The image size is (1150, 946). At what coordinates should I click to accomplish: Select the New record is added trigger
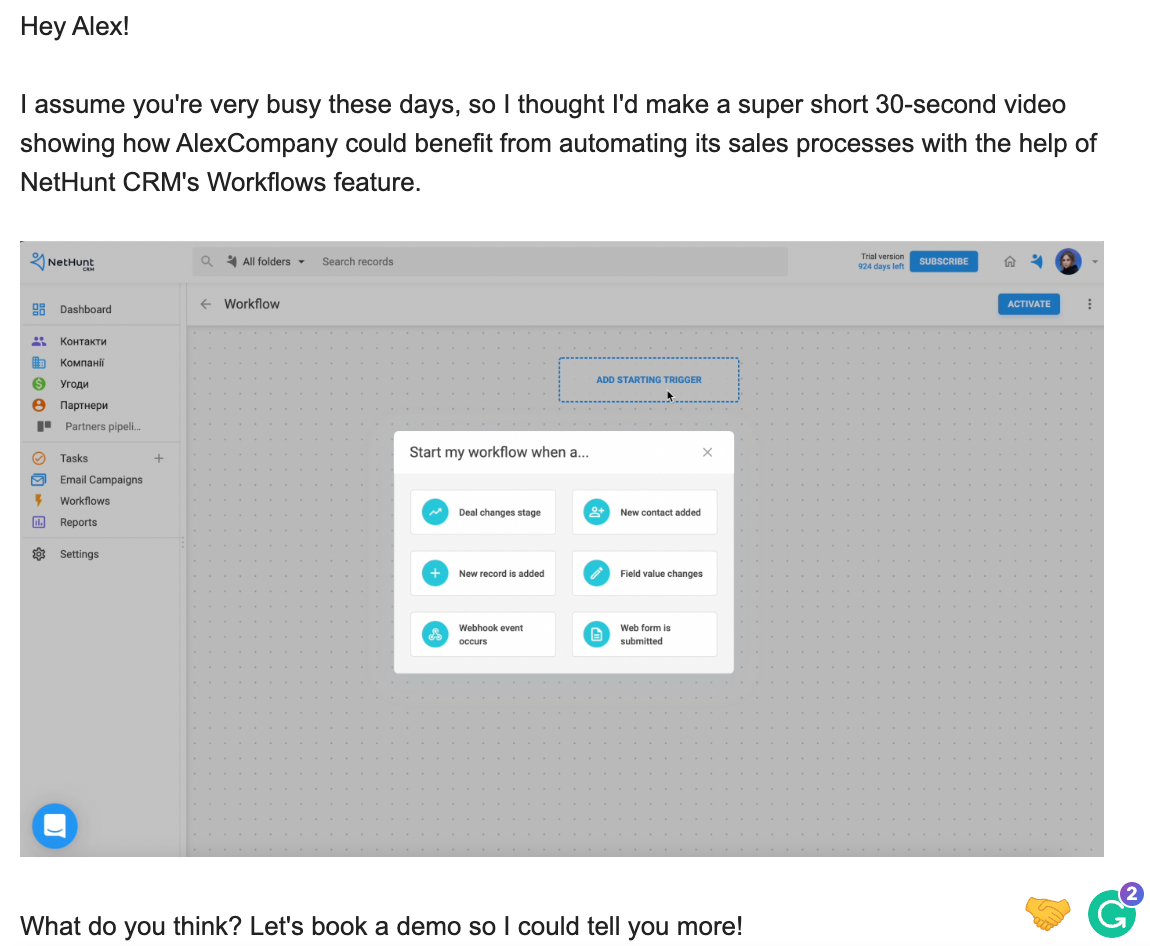coord(483,573)
